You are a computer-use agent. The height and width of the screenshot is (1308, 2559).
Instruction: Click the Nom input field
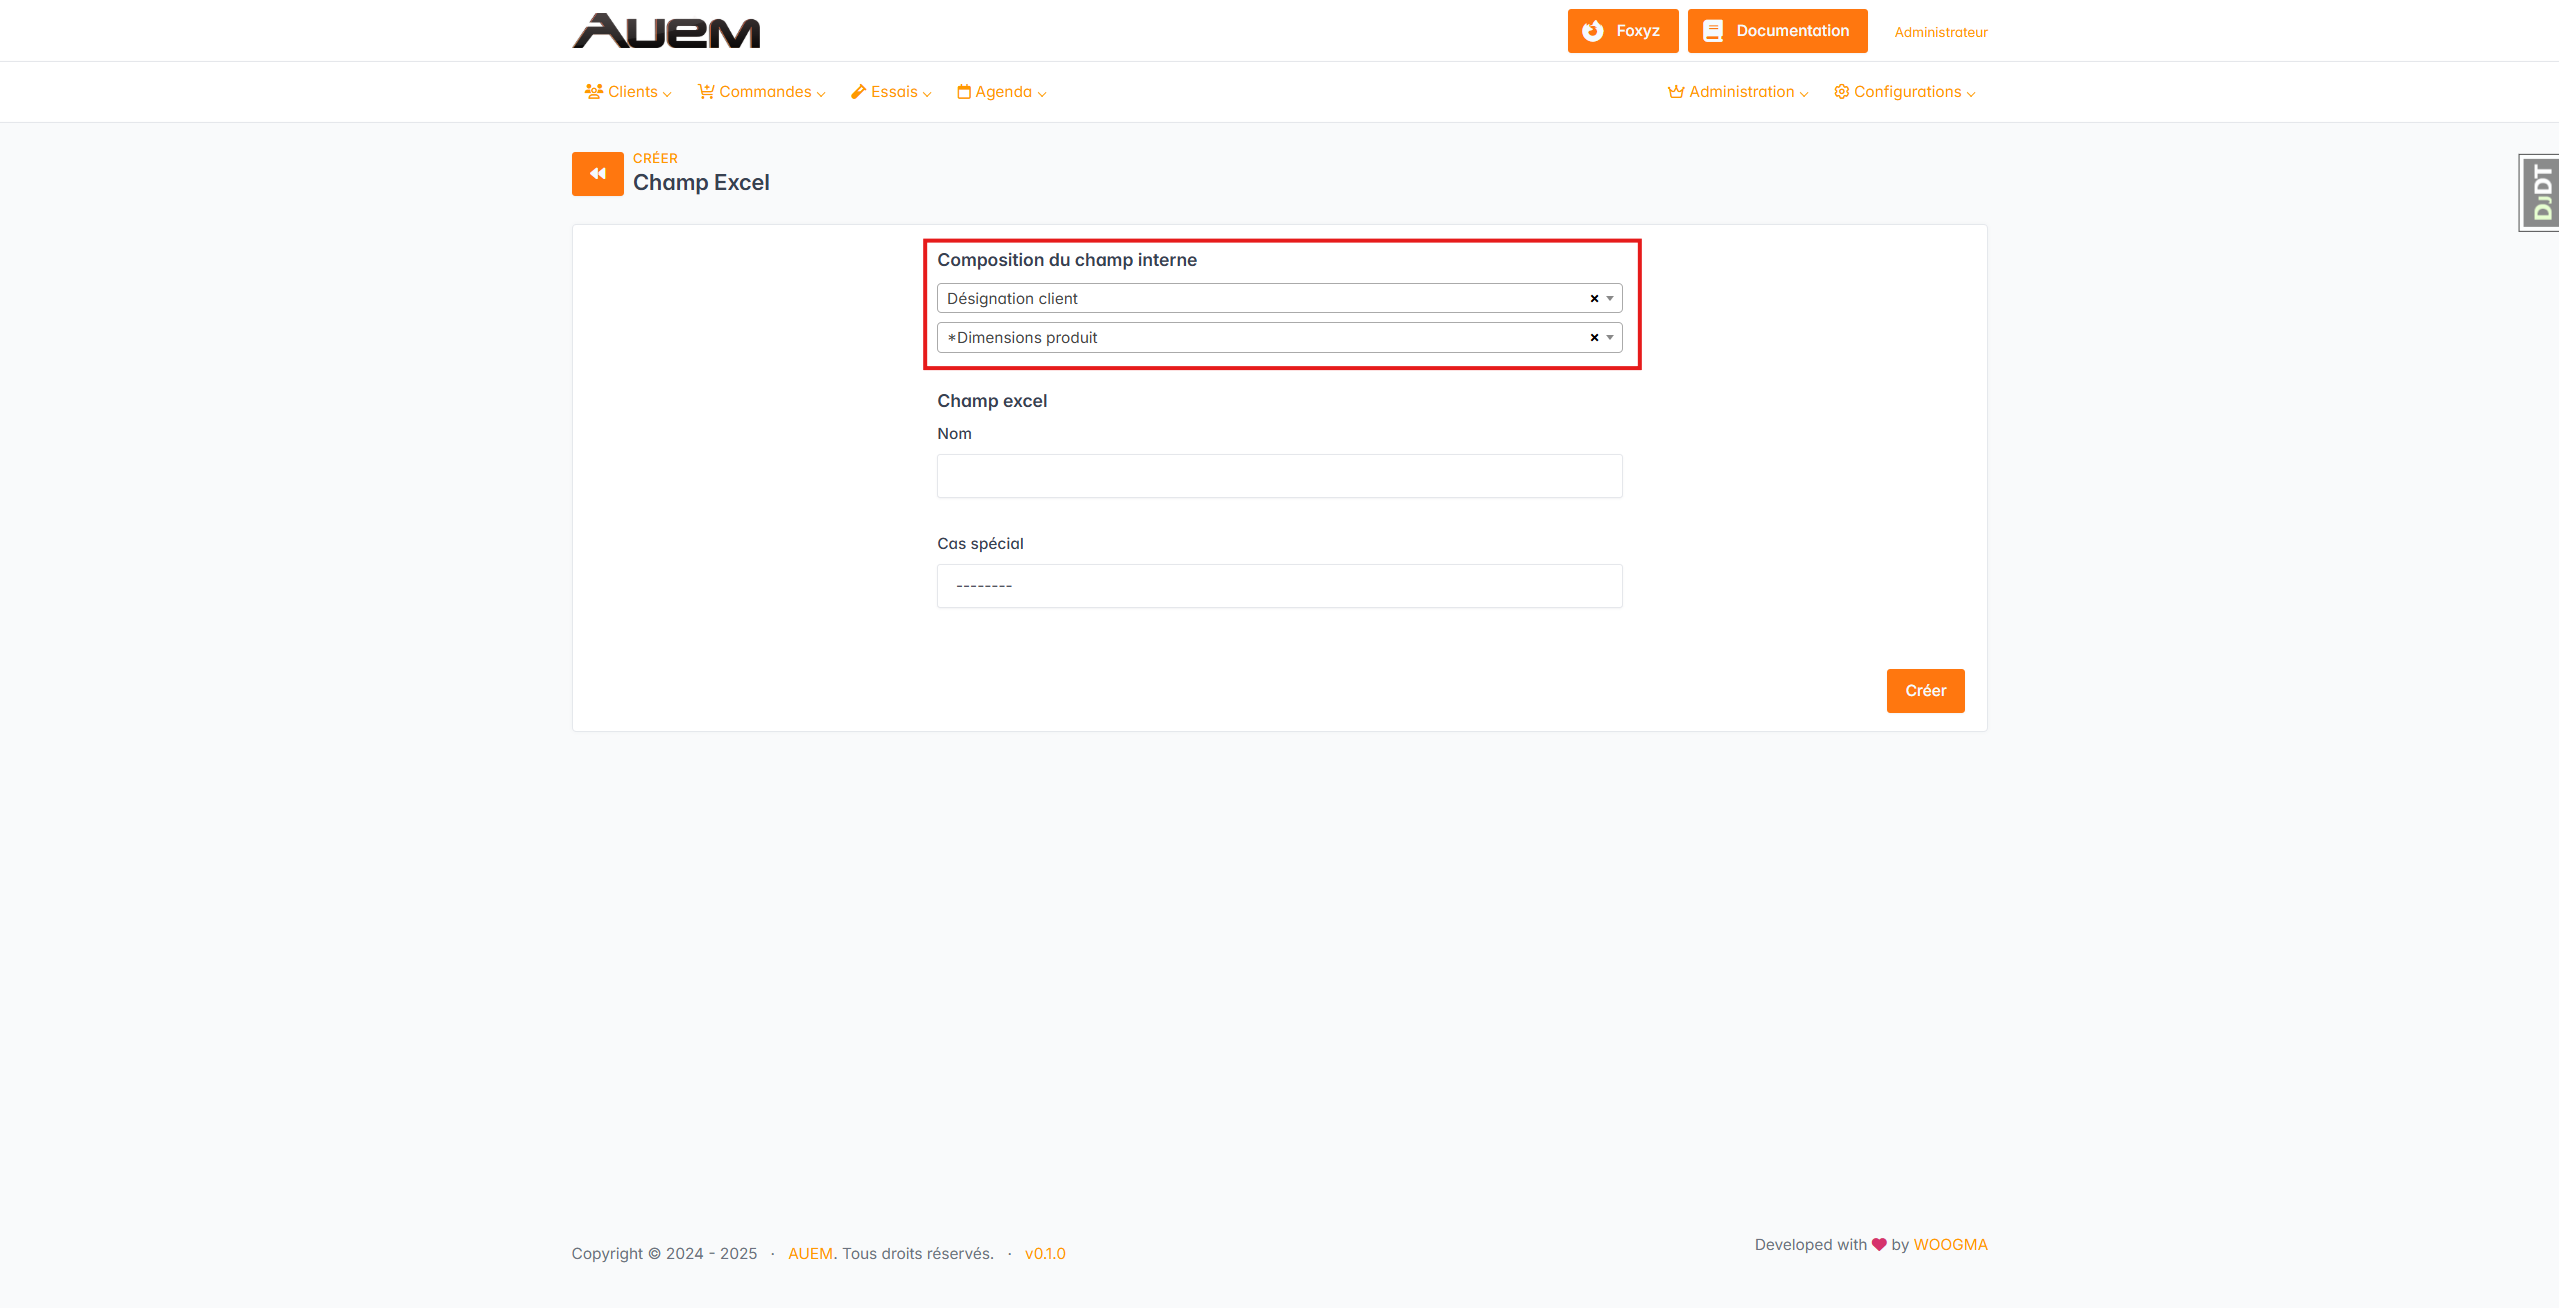click(x=1279, y=476)
